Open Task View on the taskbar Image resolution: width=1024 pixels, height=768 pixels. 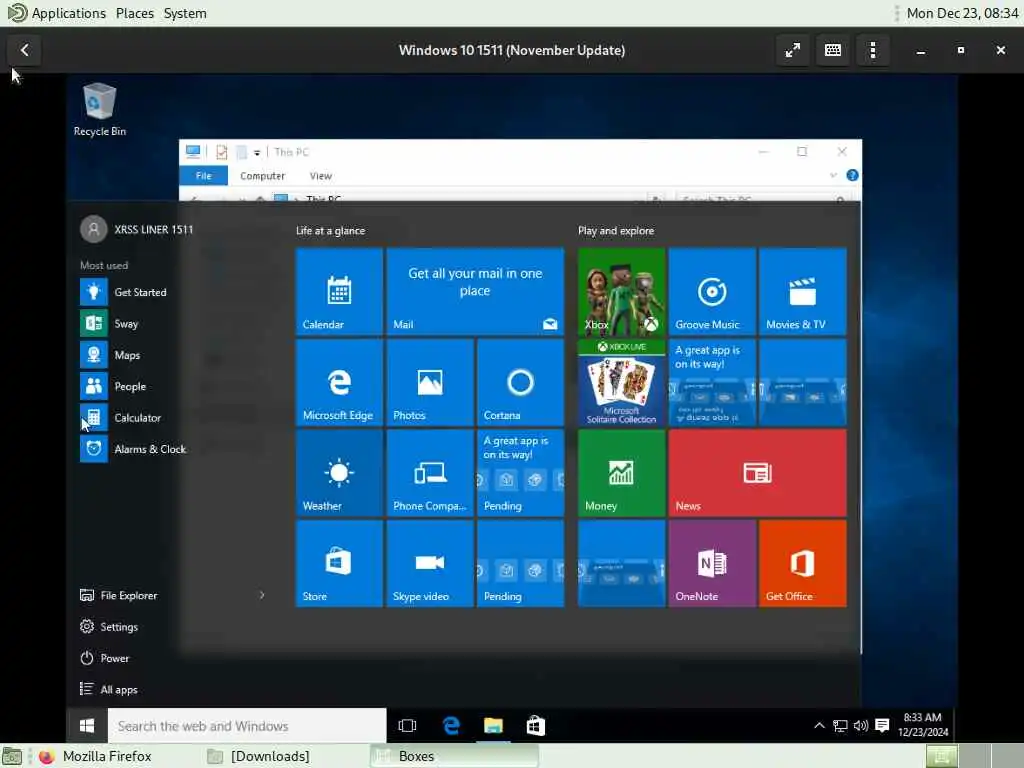coord(408,726)
